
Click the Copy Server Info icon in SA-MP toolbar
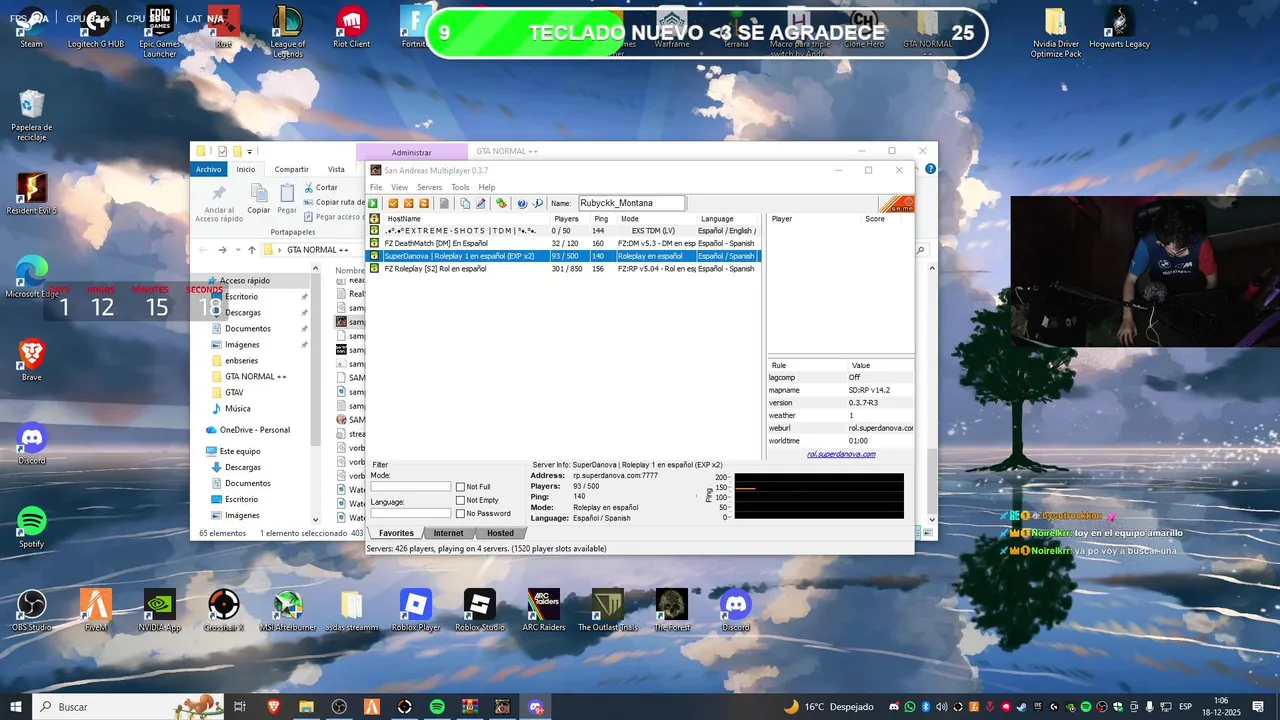tap(465, 203)
